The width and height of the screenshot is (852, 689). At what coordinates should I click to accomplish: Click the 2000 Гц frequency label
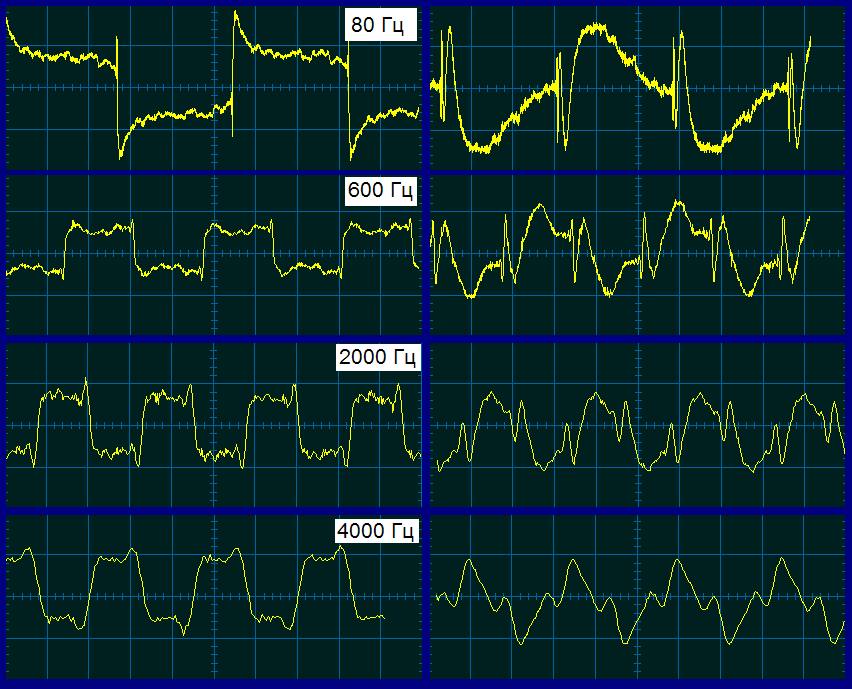(x=377, y=356)
